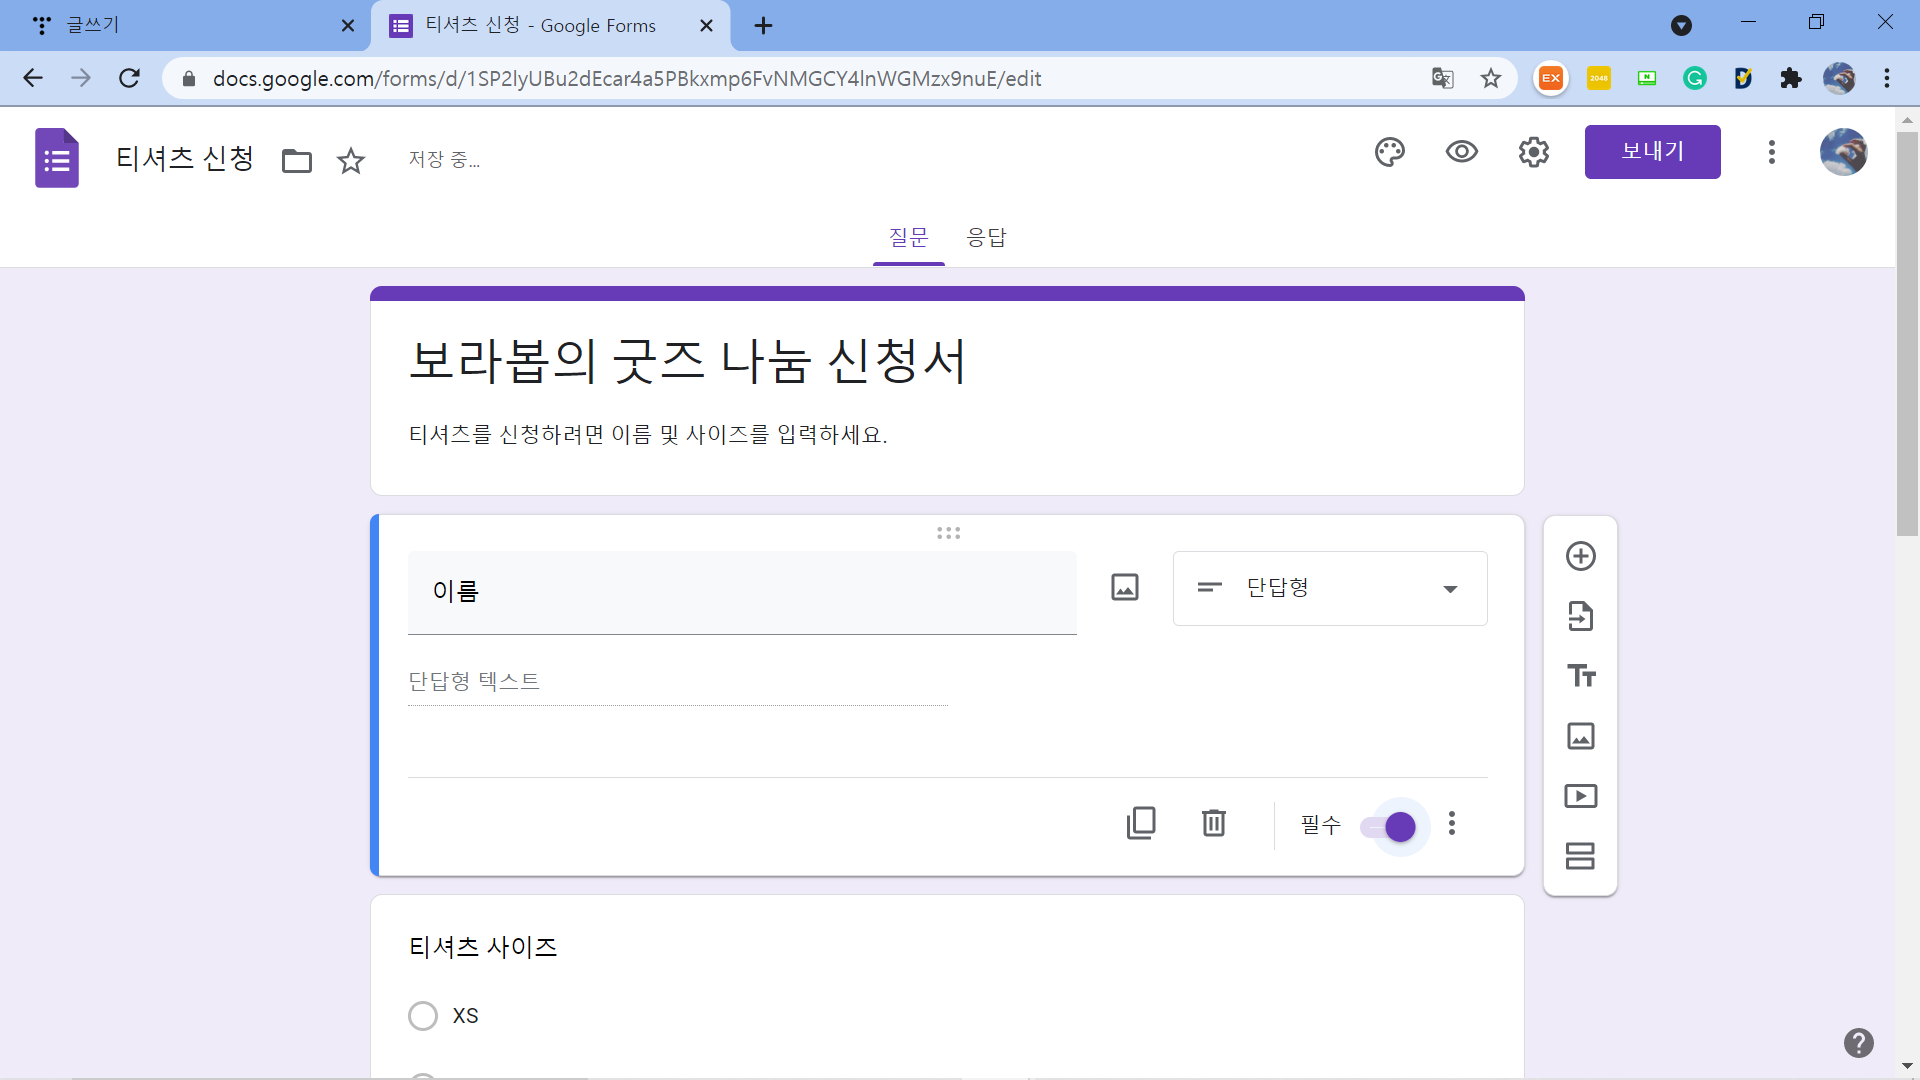Screen dimensions: 1920x1080
Task: Open the 단답형 question type dropdown
Action: [1329, 589]
